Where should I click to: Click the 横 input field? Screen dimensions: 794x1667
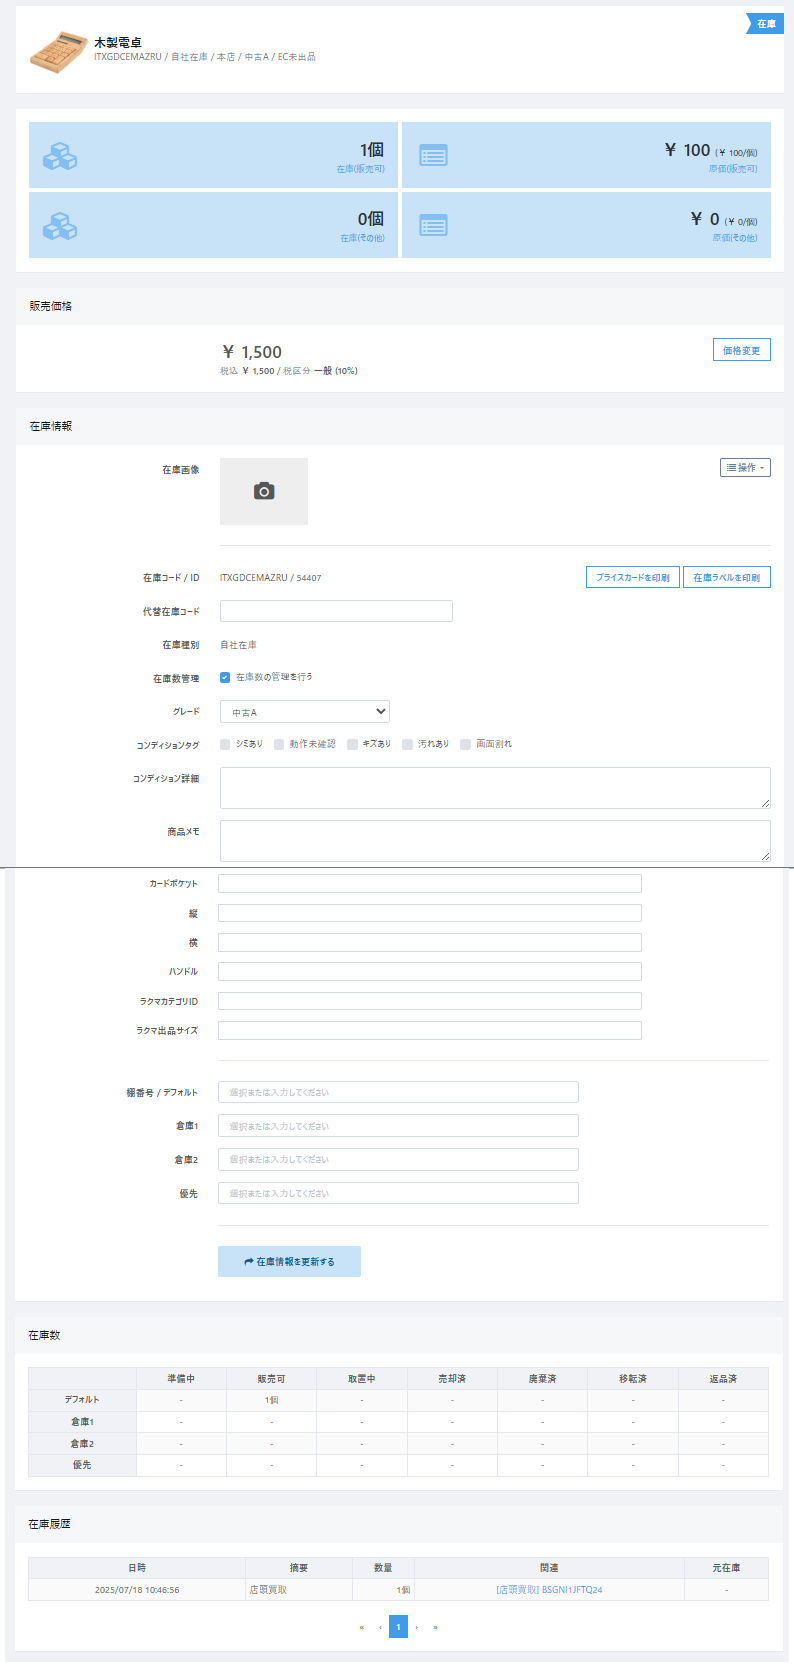[430, 942]
